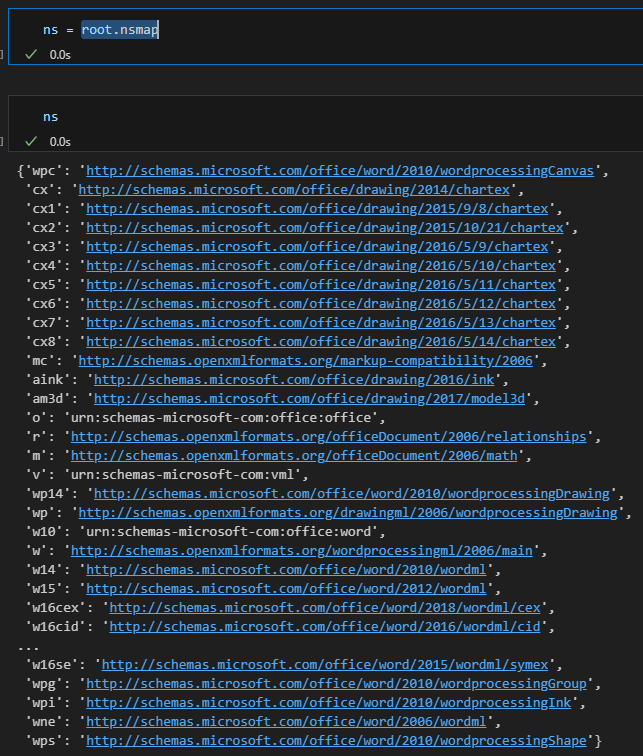Open the 2016/5/10 chartex link
643x756 pixels.
321,266
